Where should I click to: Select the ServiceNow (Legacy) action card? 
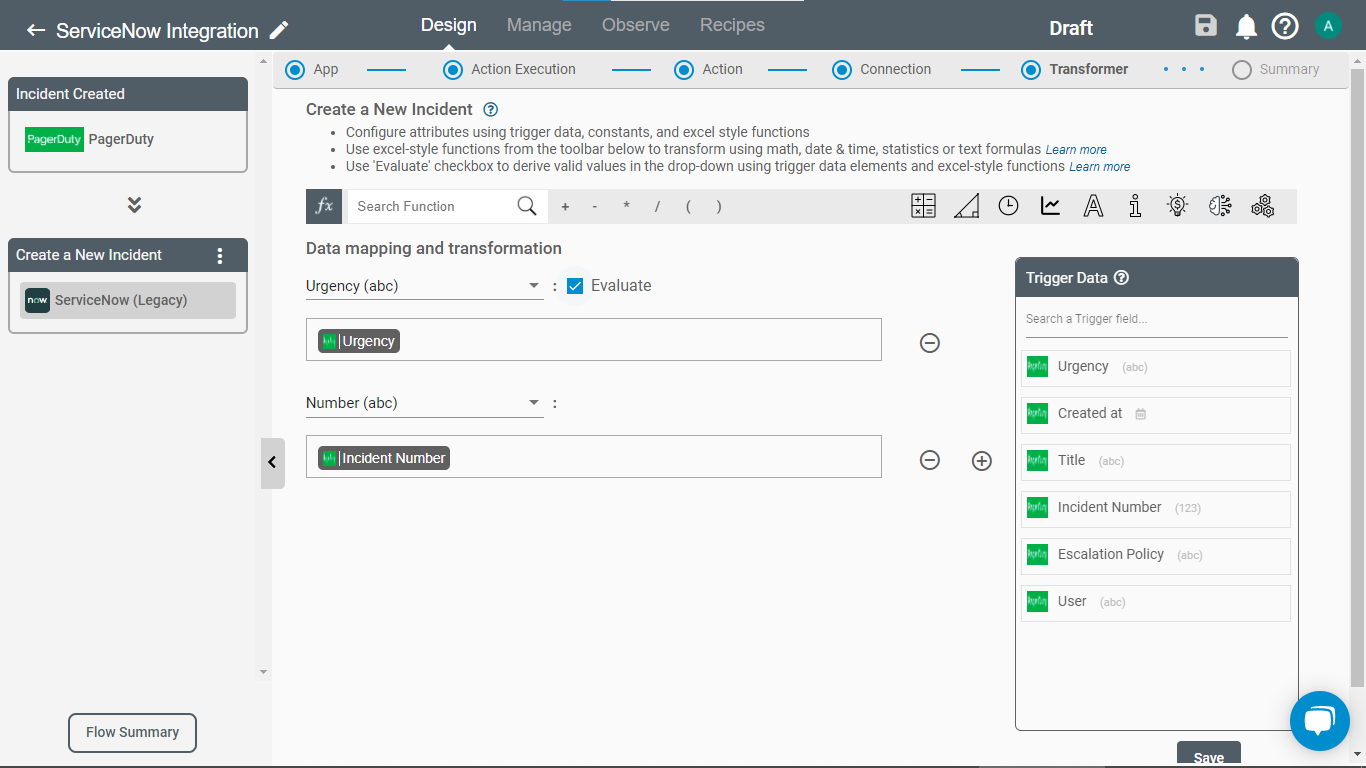(x=128, y=300)
